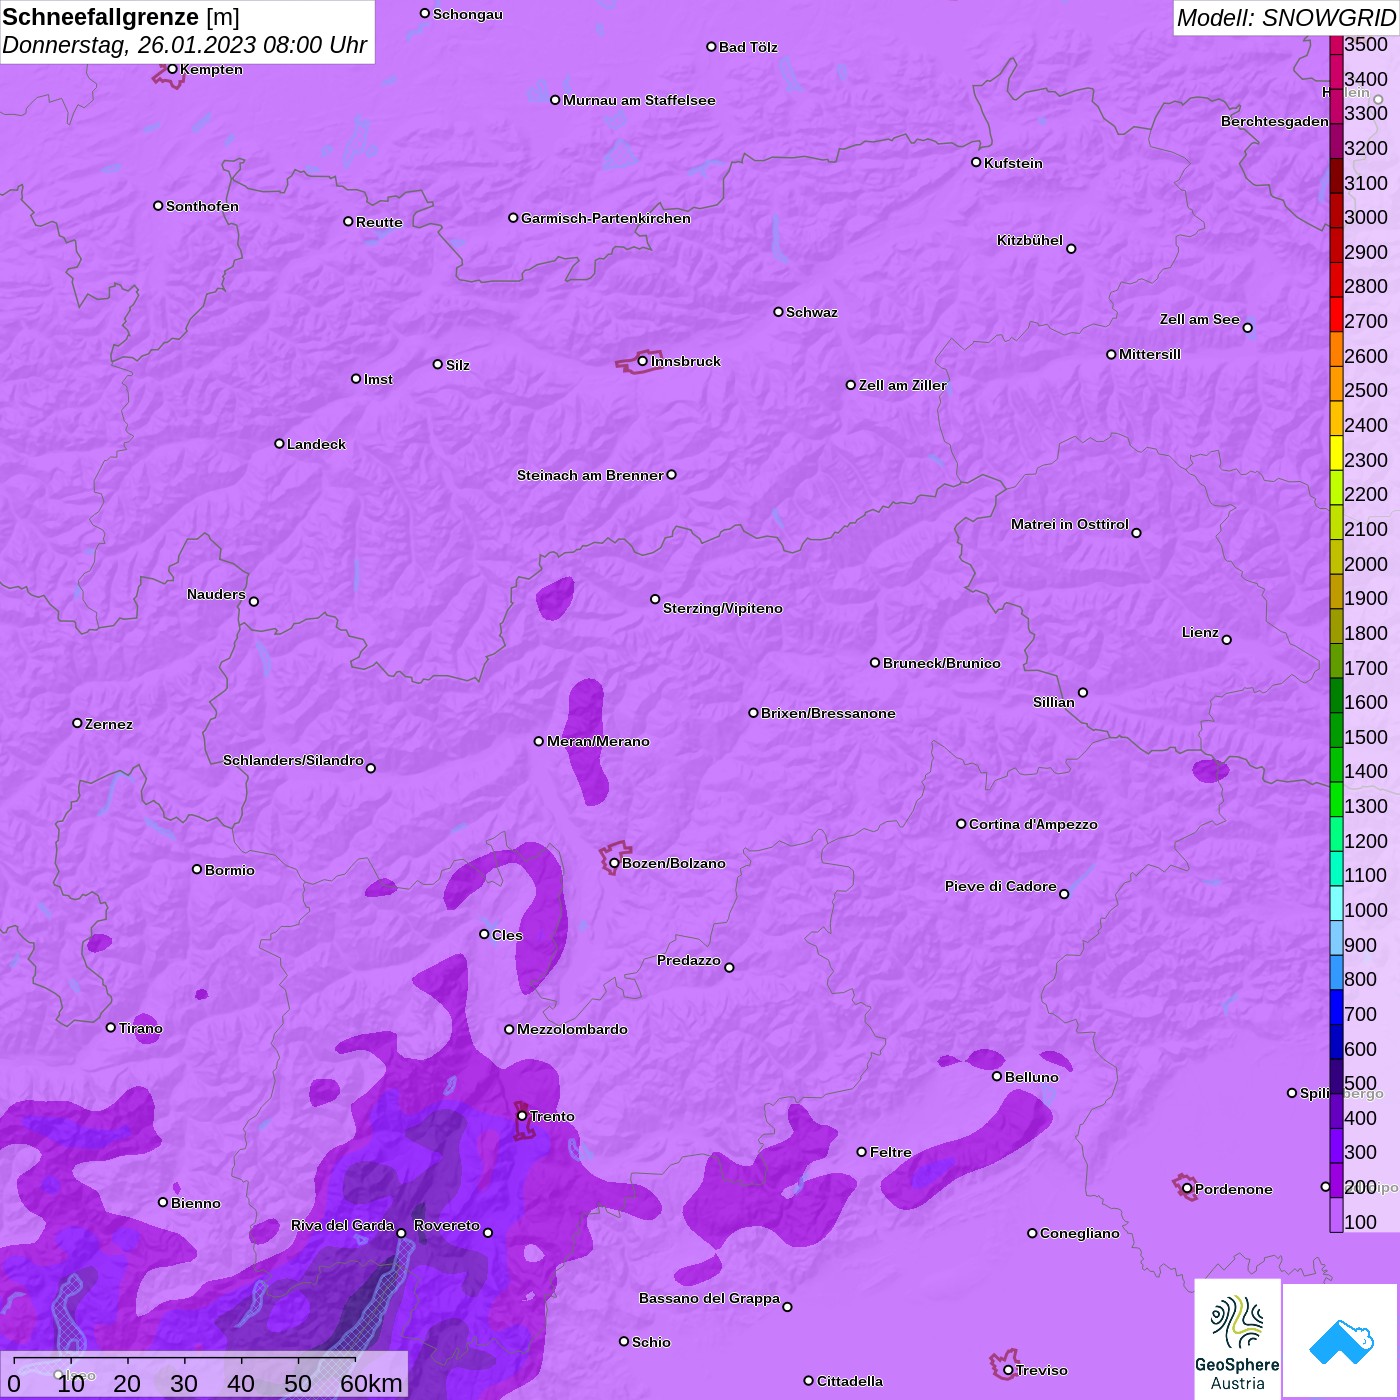
Task: Click the Rovereto location dot
Action: [488, 1232]
